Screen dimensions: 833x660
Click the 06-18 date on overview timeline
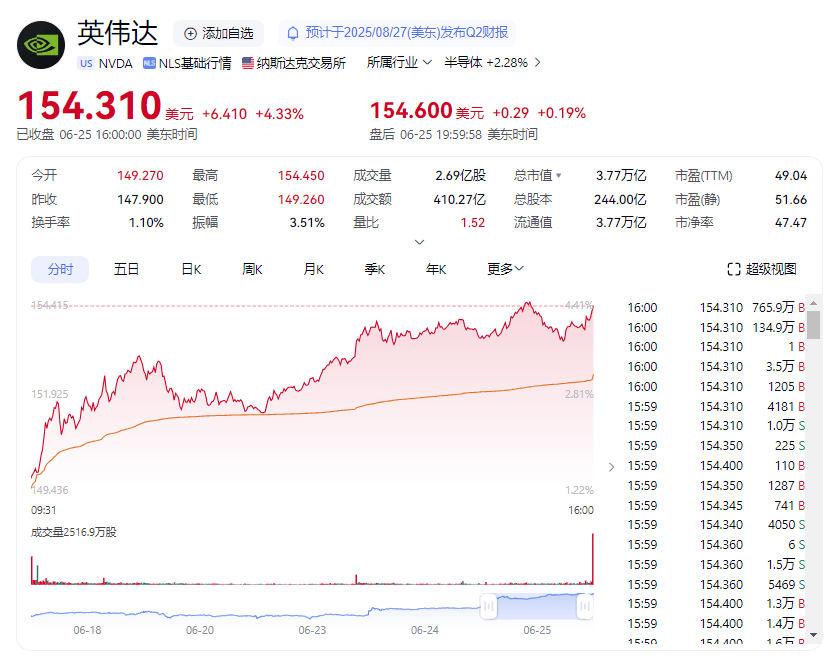coord(87,630)
